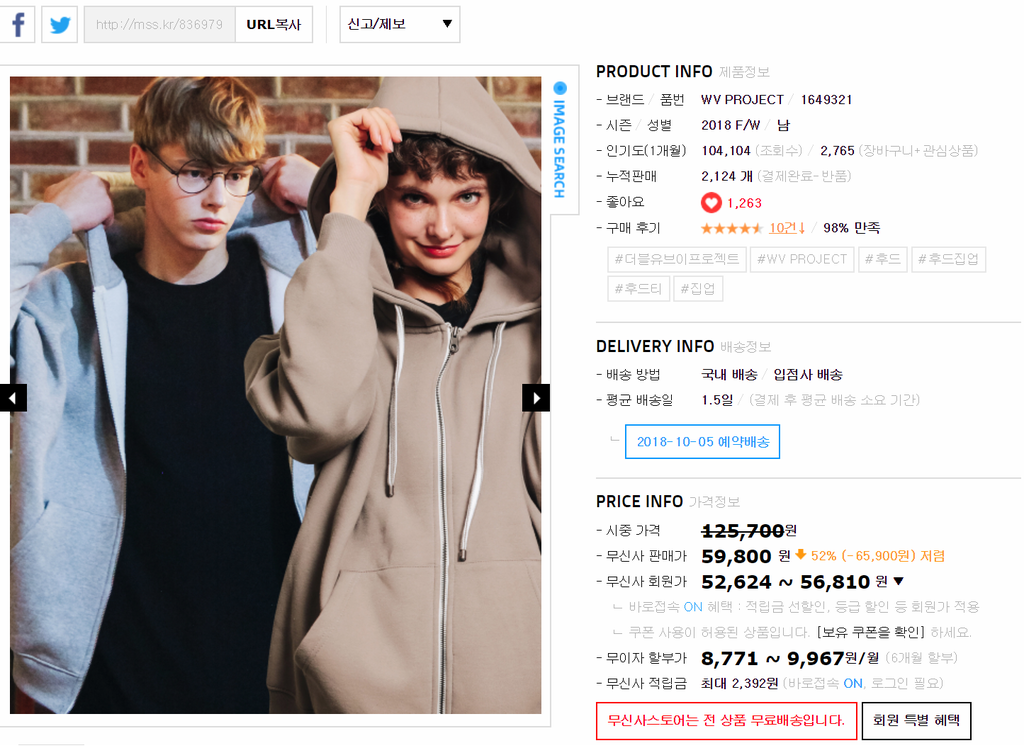Click the 2,765 cart and wishlist count
Viewport: 1024px width, 748px height.
coord(837,151)
